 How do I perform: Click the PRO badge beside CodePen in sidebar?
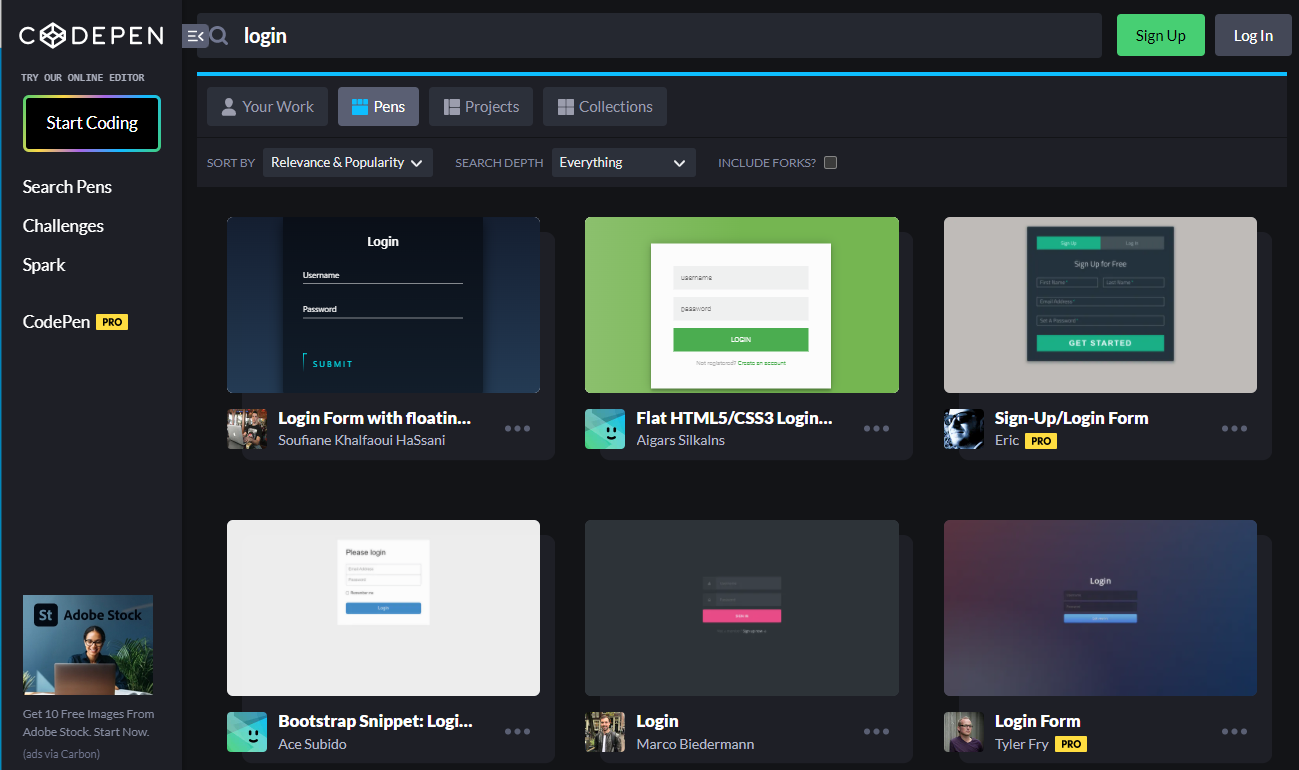[112, 322]
